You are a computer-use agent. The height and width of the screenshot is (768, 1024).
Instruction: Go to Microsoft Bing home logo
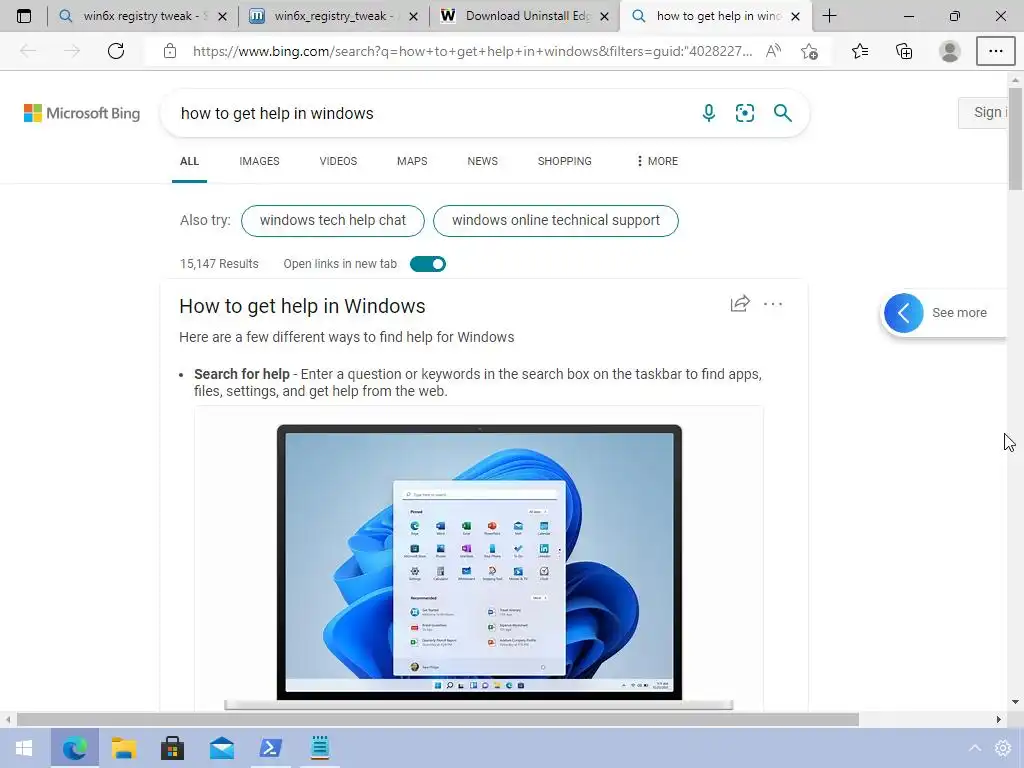click(82, 113)
